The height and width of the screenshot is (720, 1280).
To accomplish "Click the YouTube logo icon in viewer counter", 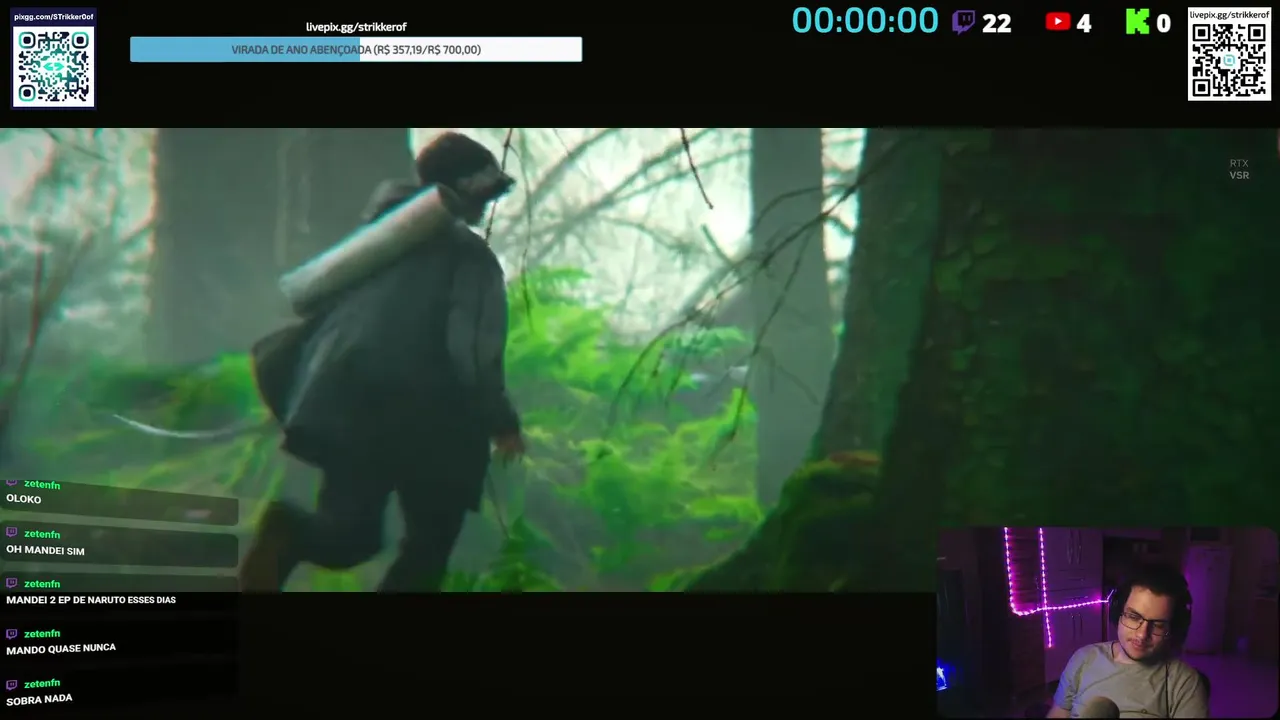I will [1057, 21].
